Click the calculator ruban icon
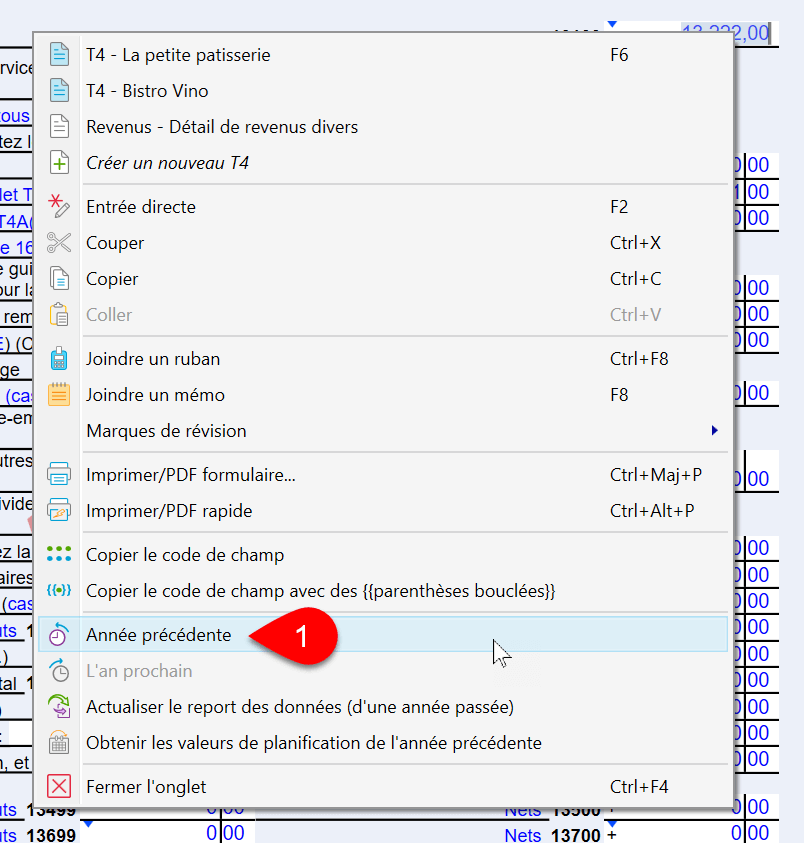 pyautogui.click(x=59, y=359)
